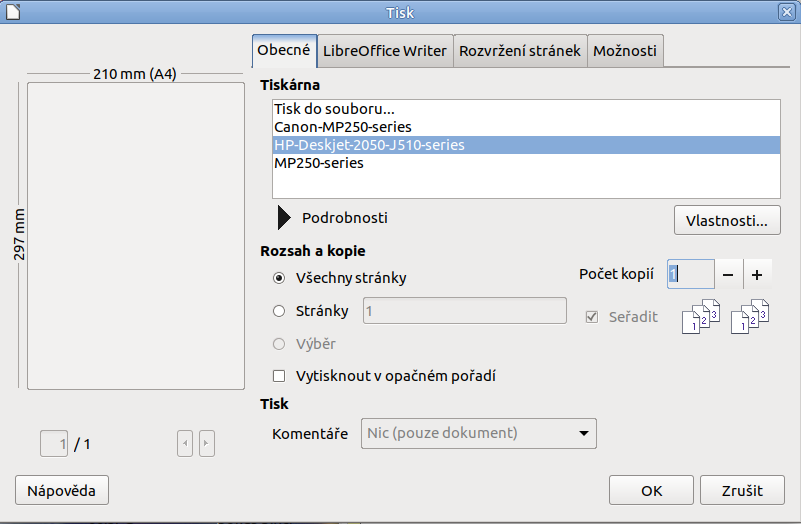Viewport: 801px width, 524px height.
Task: Go to previous preview page arrow
Action: pos(184,443)
